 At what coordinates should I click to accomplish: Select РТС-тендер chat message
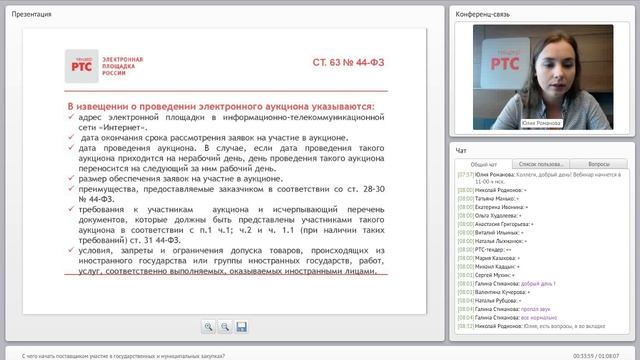(484, 249)
